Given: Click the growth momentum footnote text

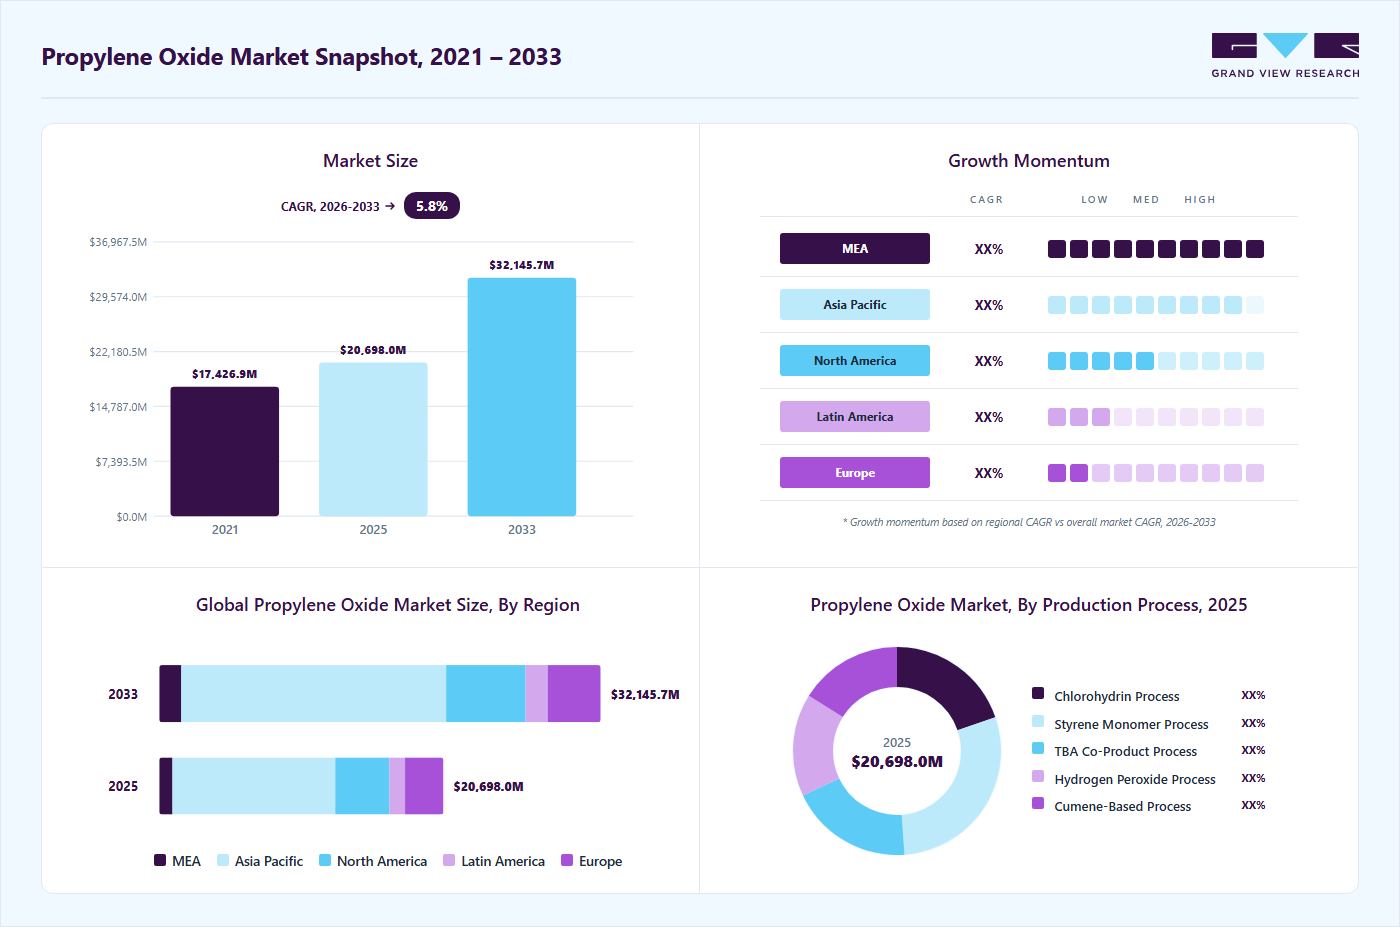Looking at the screenshot, I should point(1029,522).
